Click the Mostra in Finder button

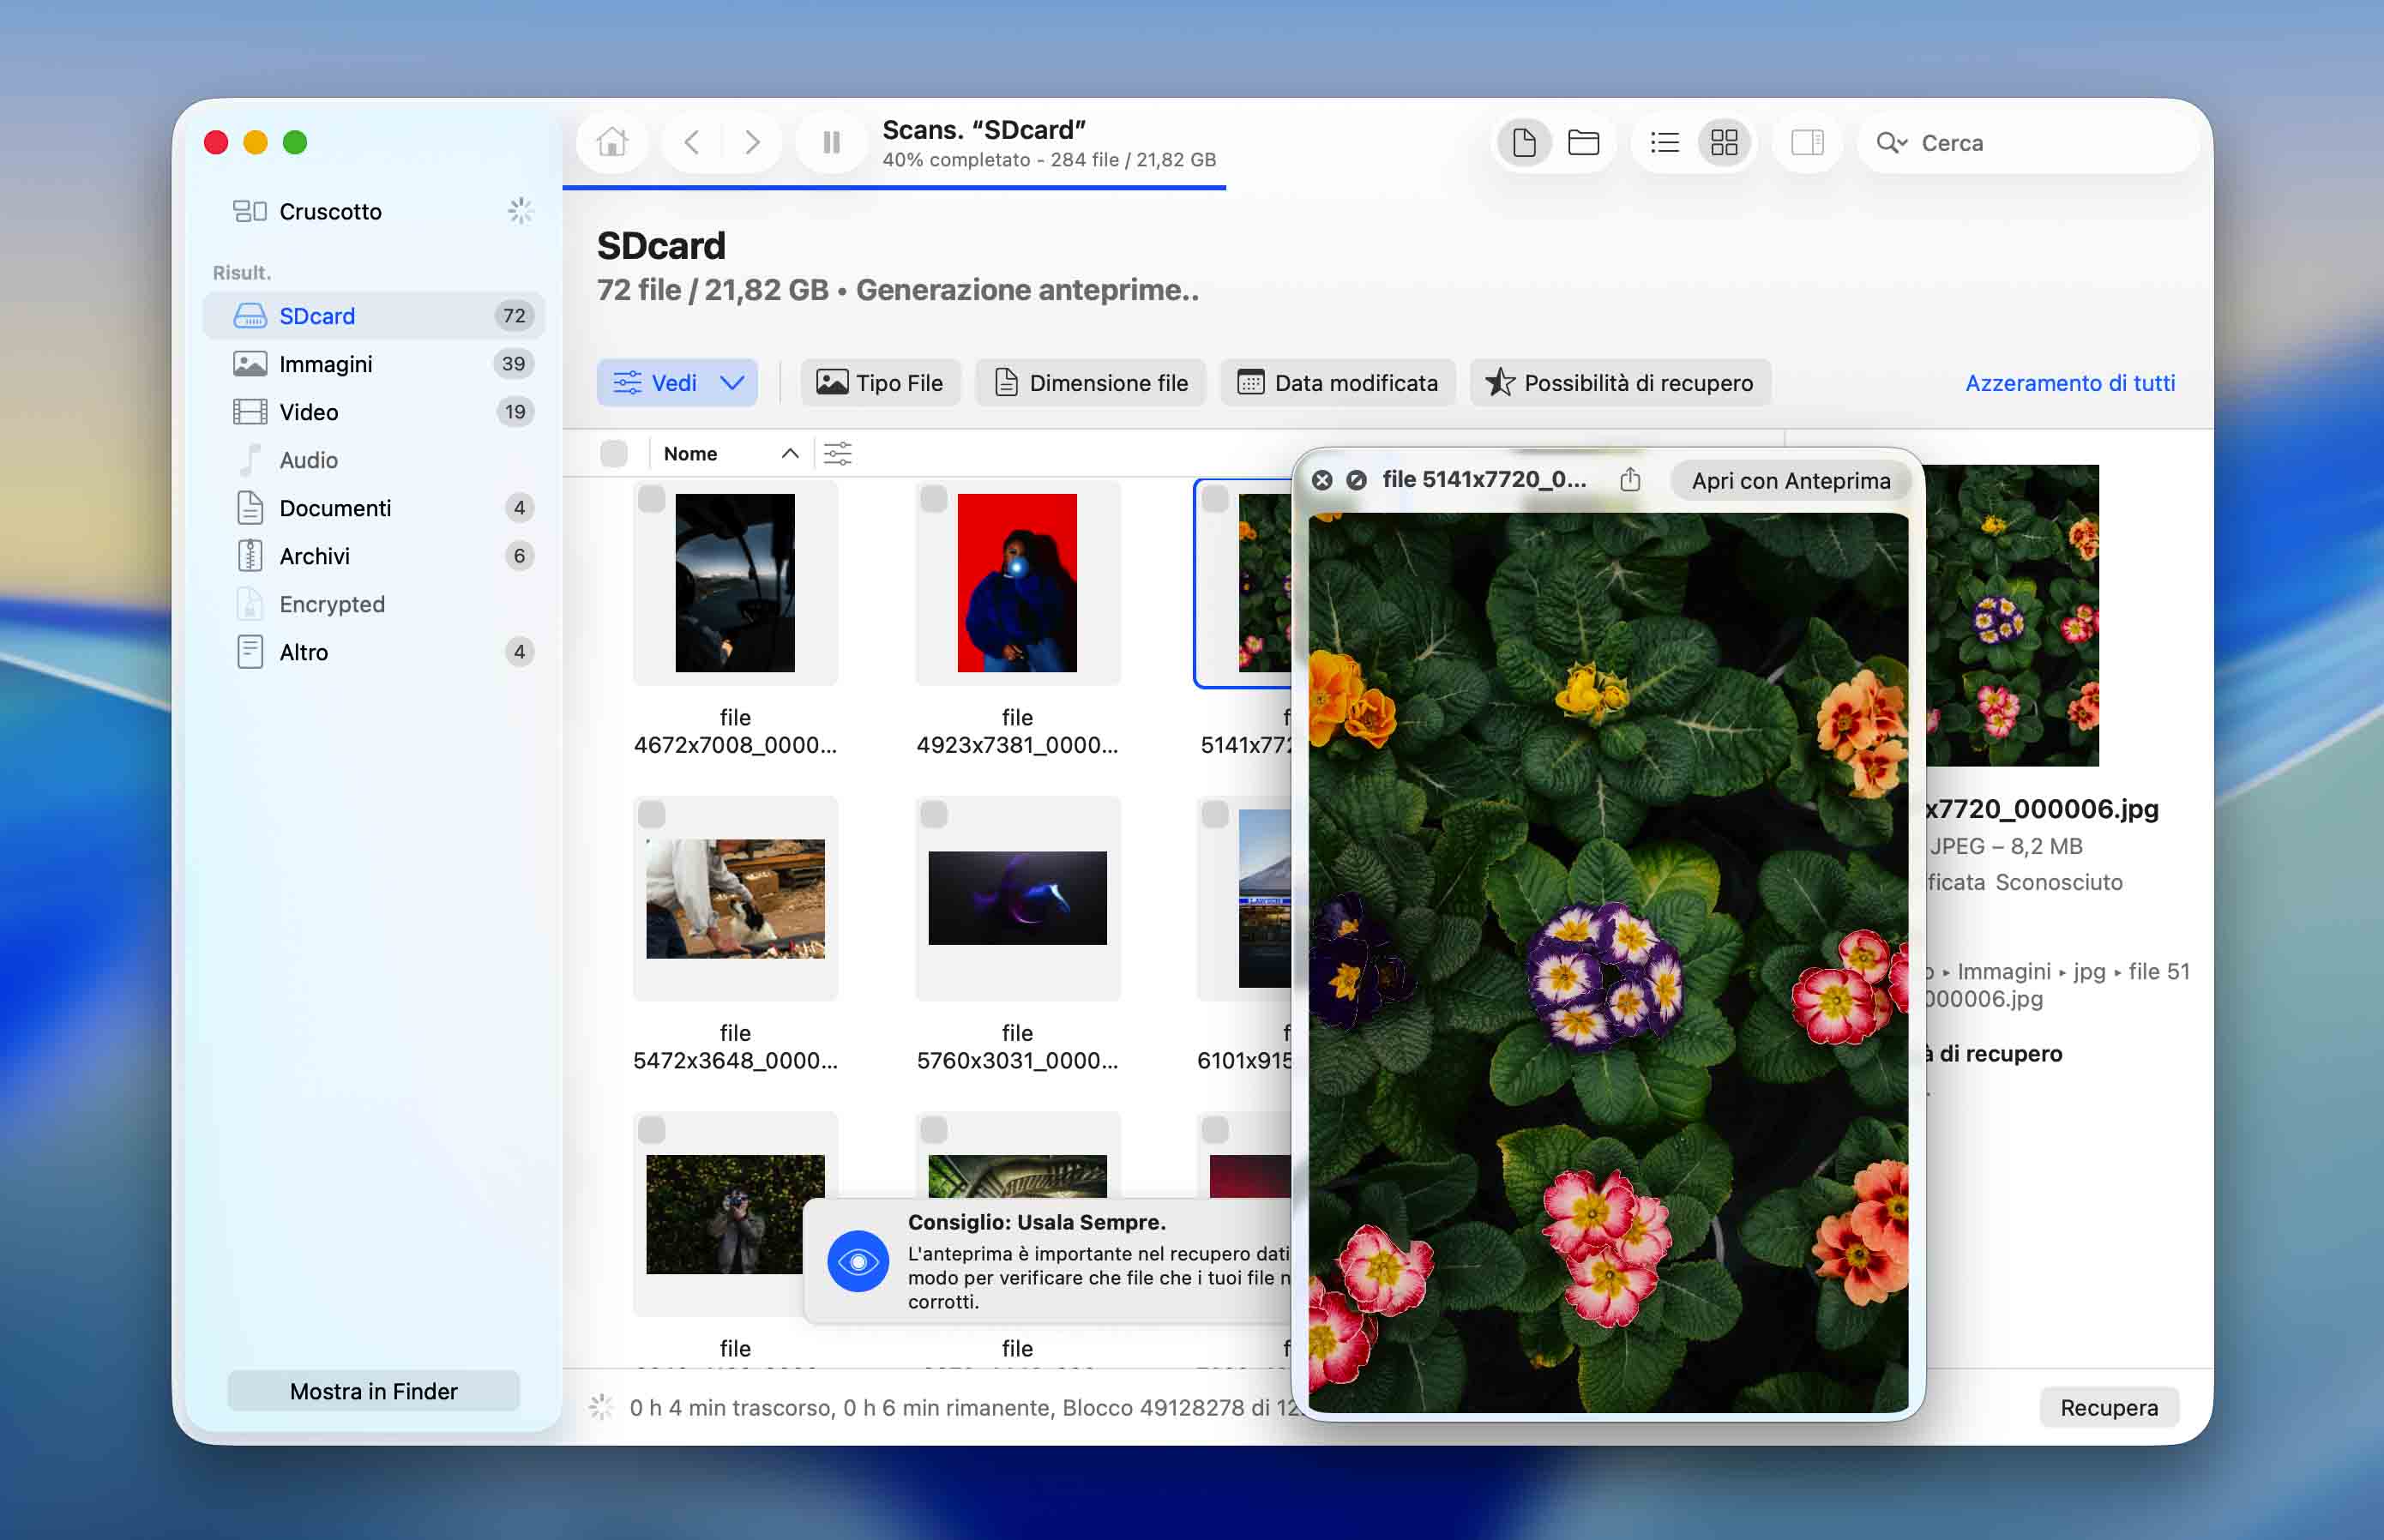tap(374, 1391)
